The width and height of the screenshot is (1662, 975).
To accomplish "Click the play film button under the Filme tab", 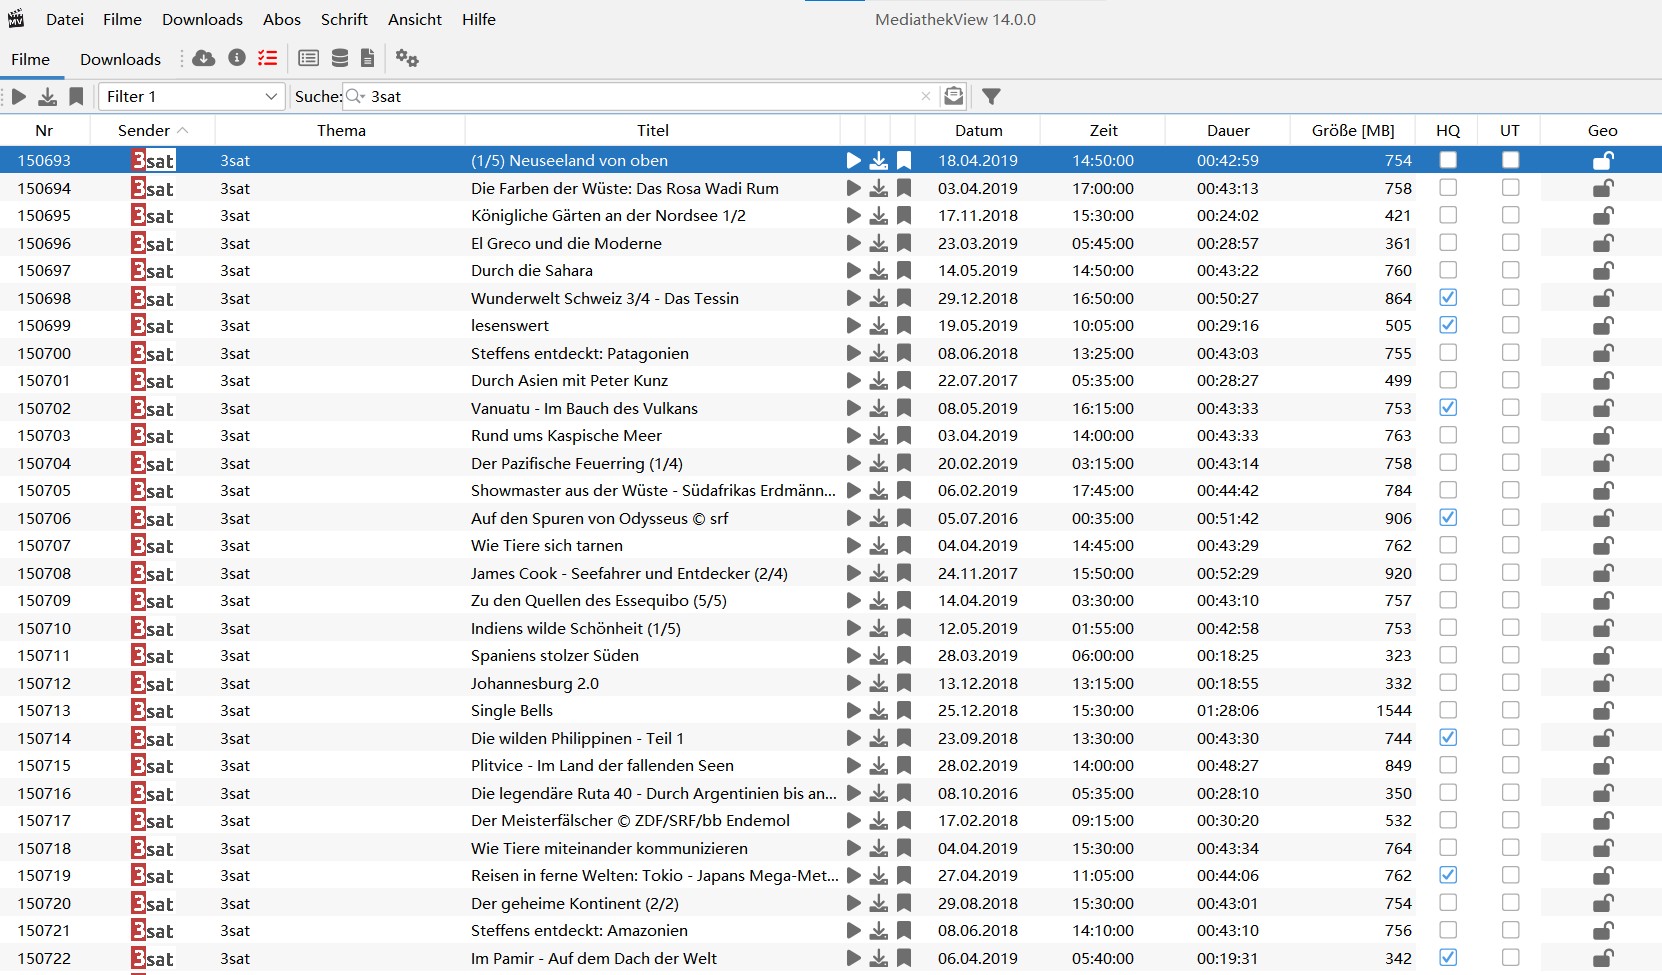I will [19, 96].
